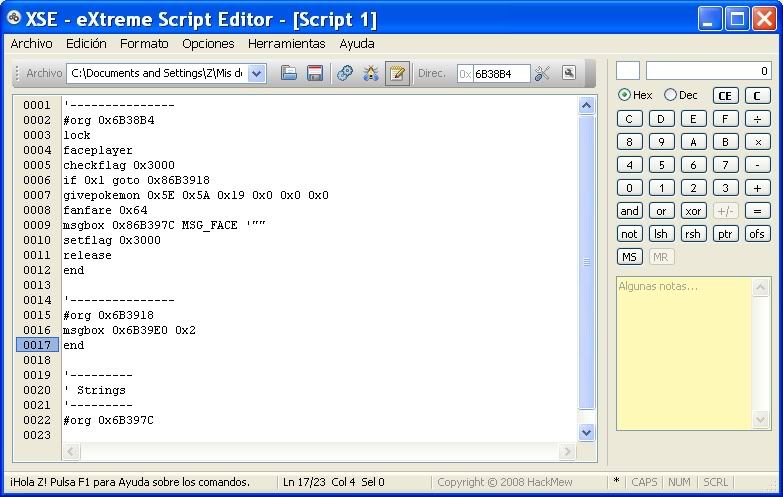Click the calculator 5 key
The image size is (783, 497).
pyautogui.click(x=661, y=165)
